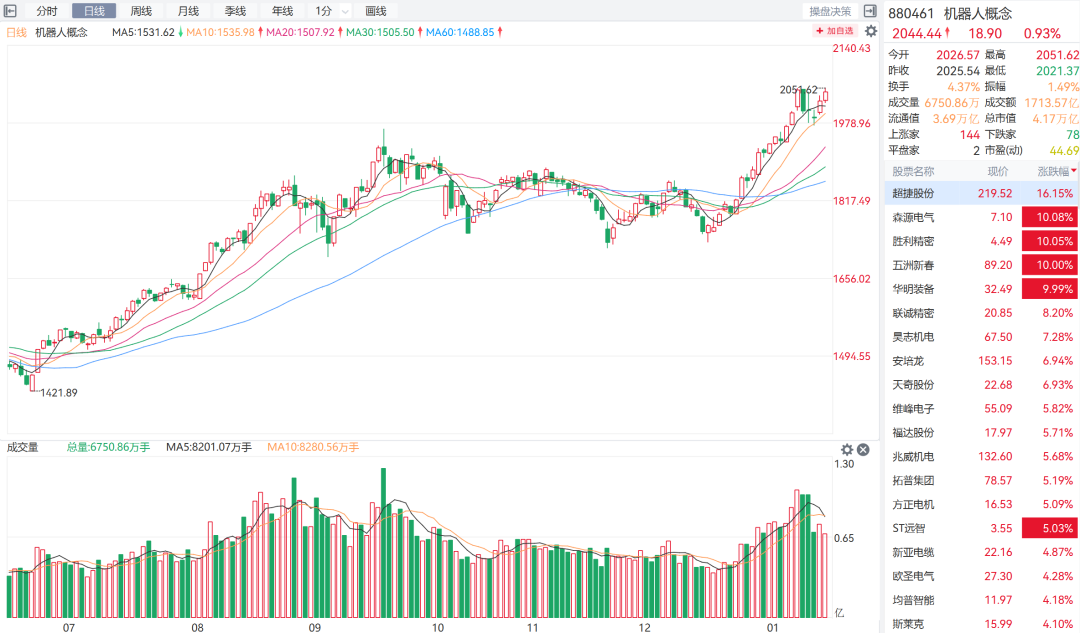Switch to 周线 weekly chart tab
This screenshot has height=633, width=1080.
pyautogui.click(x=141, y=11)
